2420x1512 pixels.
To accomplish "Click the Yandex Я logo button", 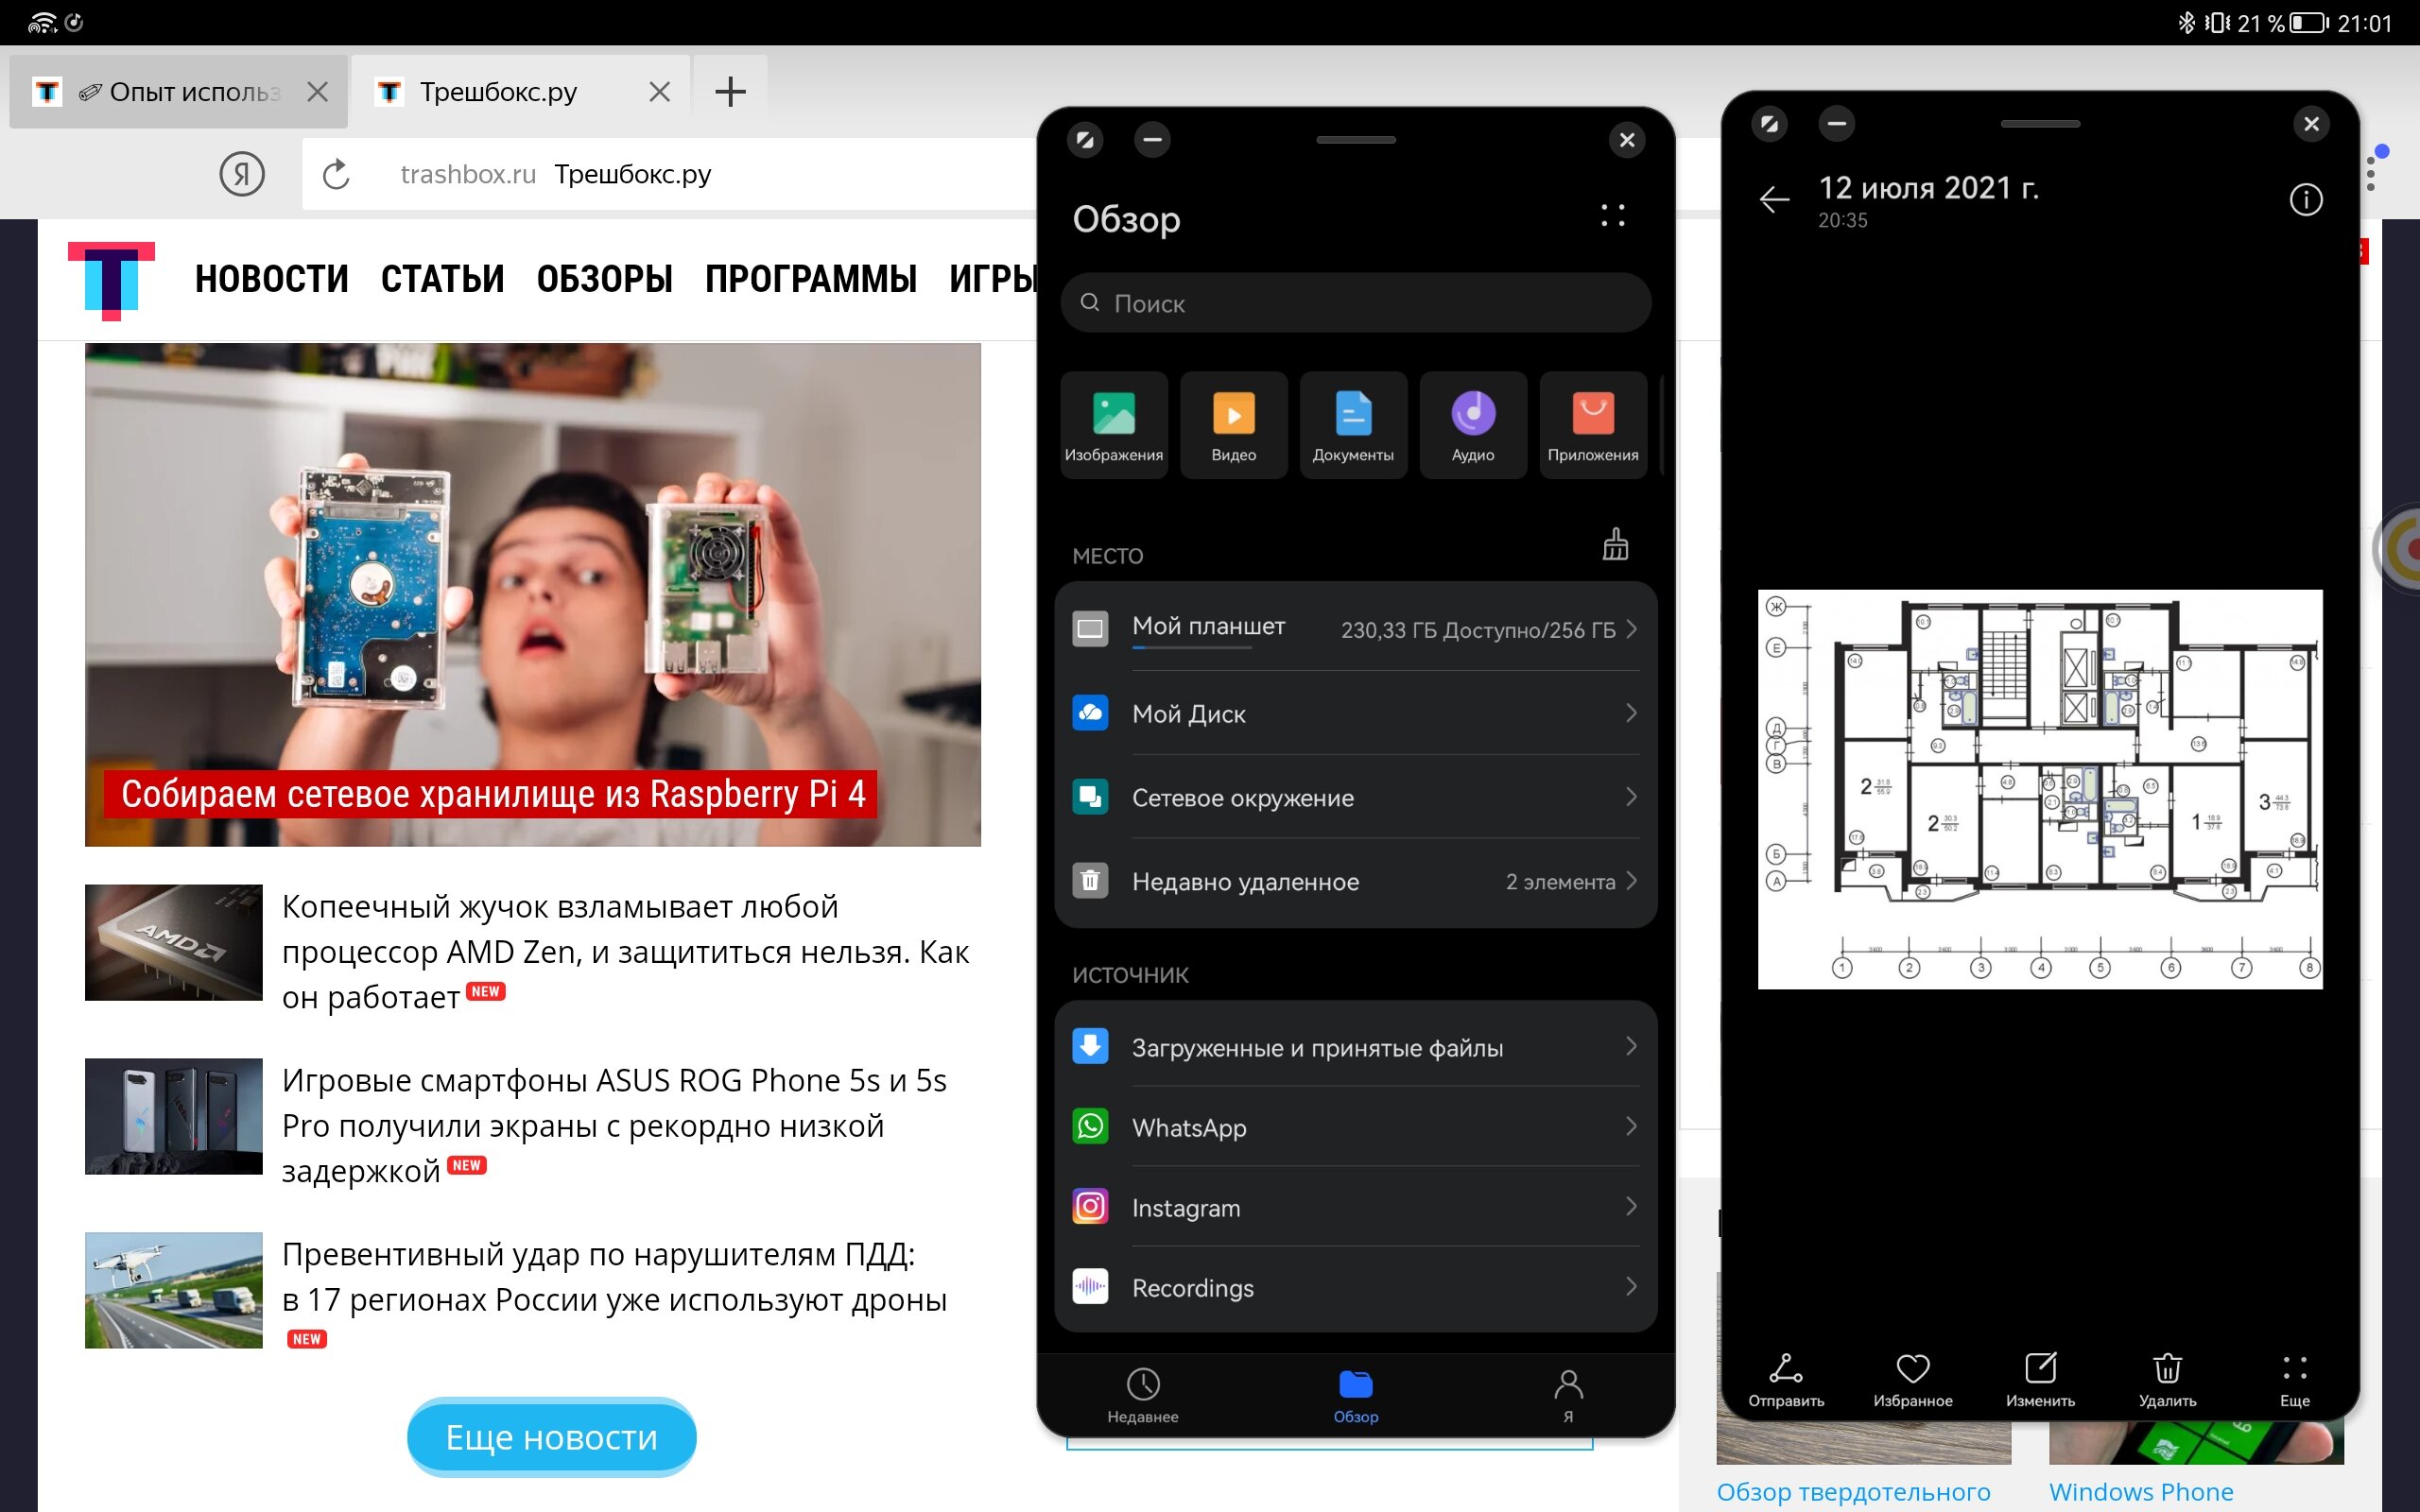I will tap(242, 175).
